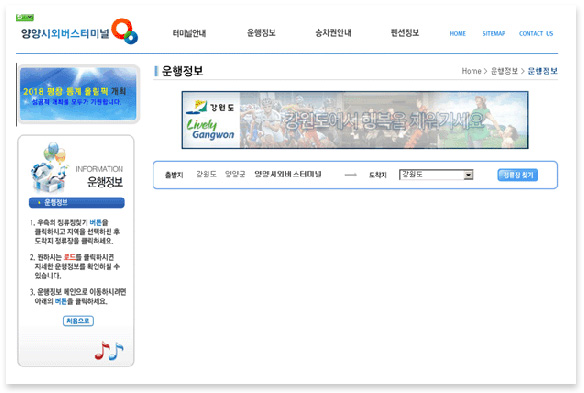
Task: Open the SITEMAP link
Action: tap(493, 34)
